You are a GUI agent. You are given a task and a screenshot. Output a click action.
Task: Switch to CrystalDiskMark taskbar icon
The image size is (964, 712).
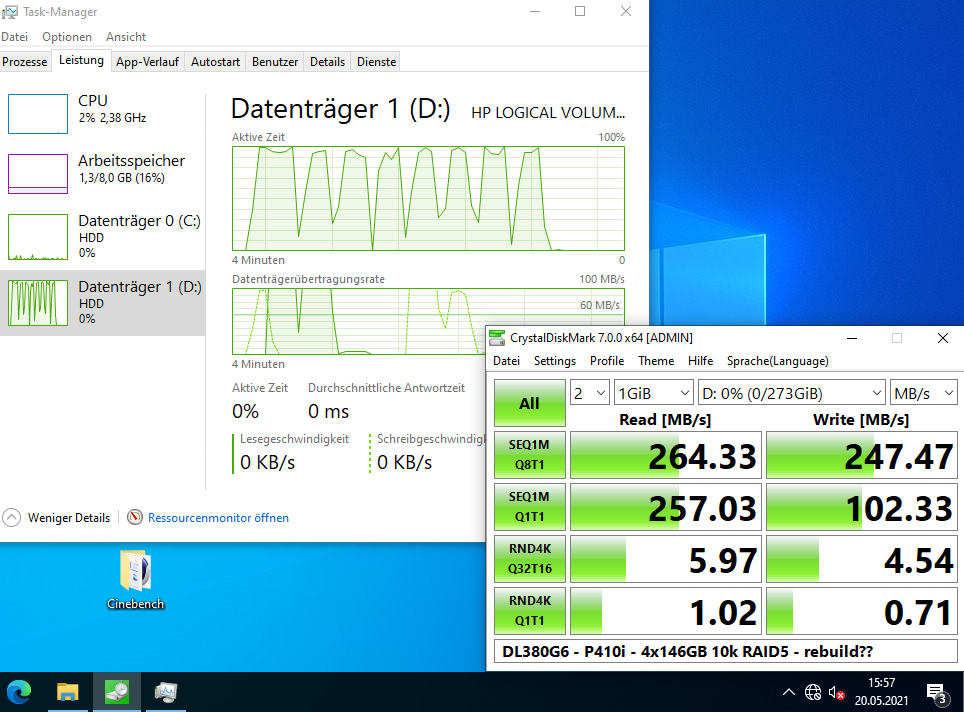tap(117, 692)
